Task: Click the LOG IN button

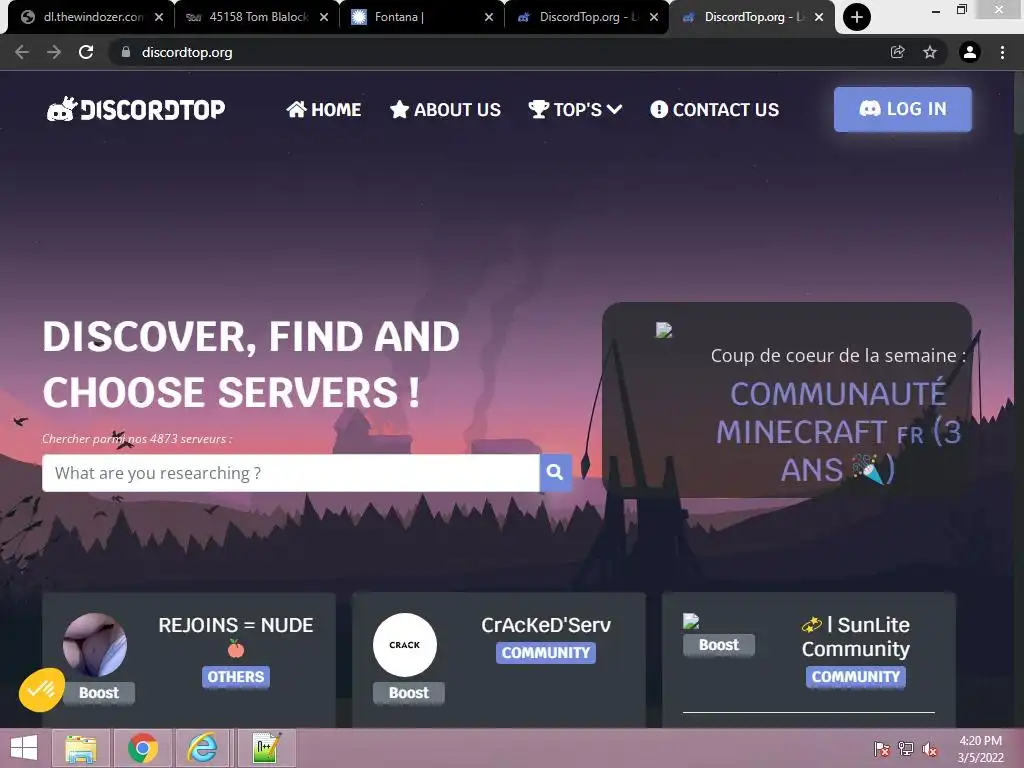Action: tap(903, 109)
